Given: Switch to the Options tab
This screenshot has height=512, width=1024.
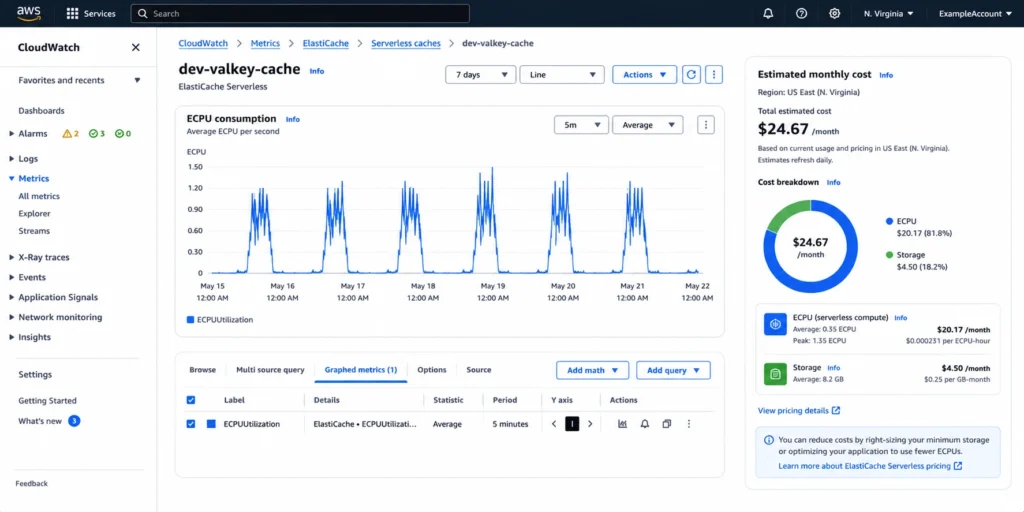Looking at the screenshot, I should coord(432,370).
